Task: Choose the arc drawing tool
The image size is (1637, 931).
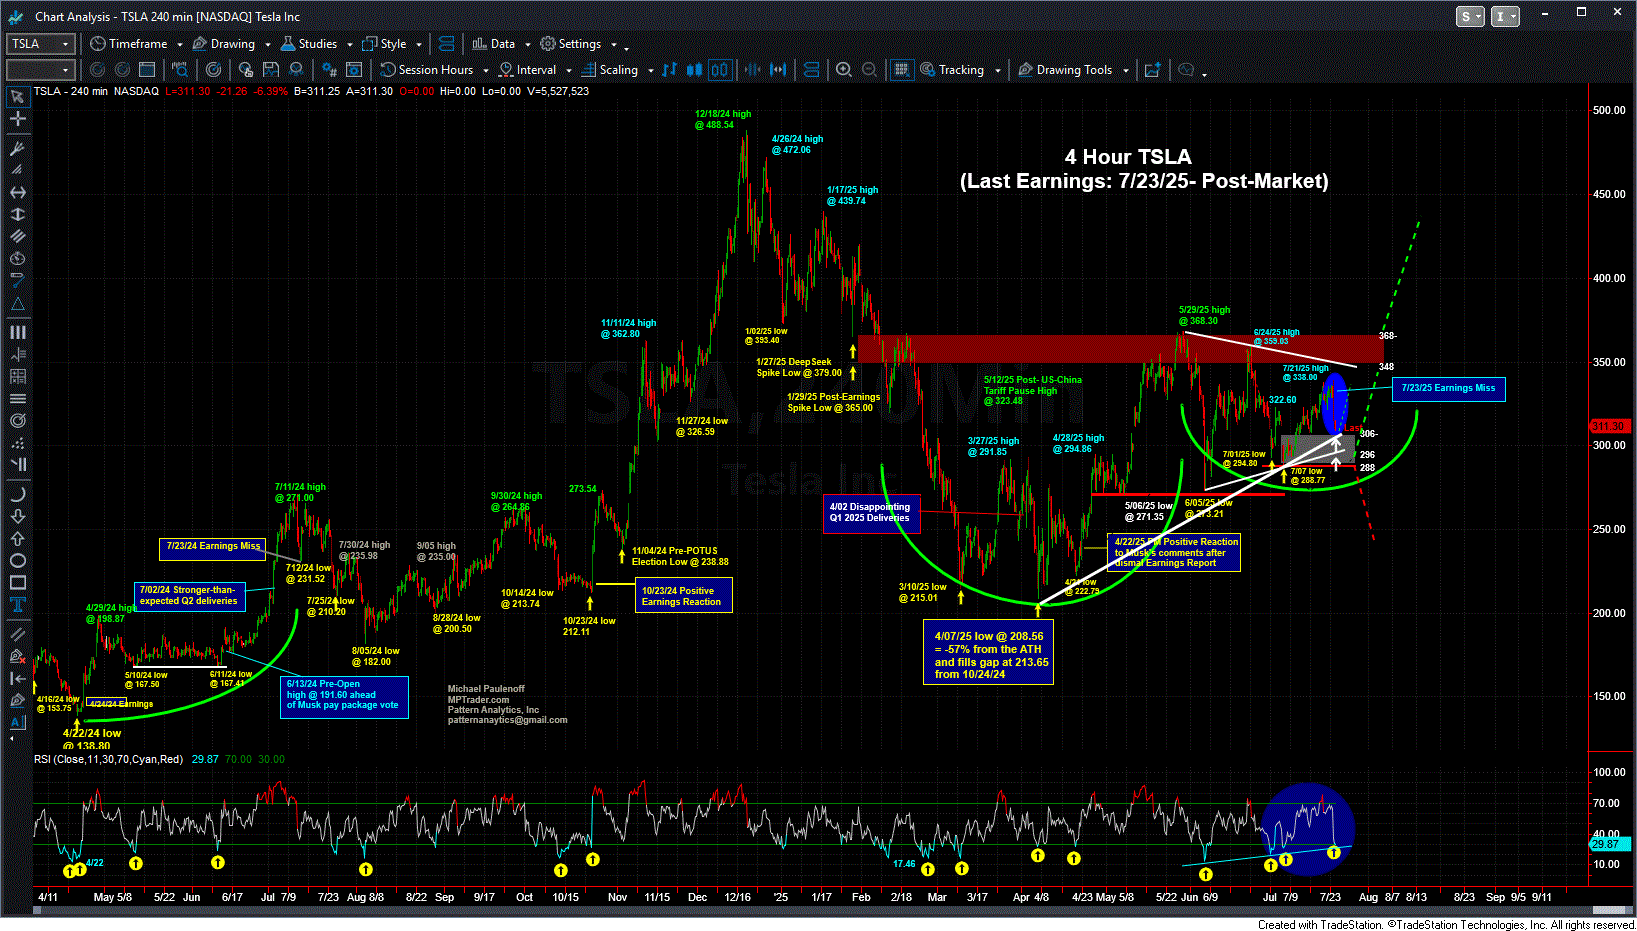Action: (x=17, y=494)
